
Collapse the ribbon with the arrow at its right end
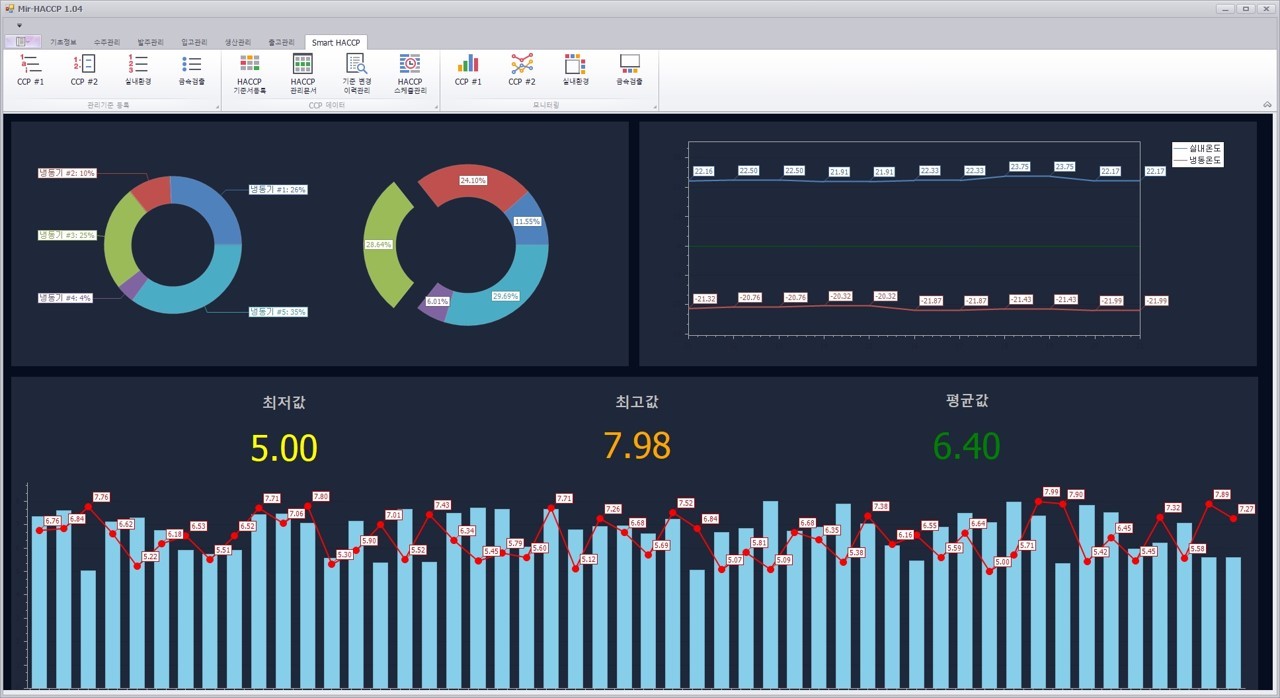click(x=1268, y=104)
